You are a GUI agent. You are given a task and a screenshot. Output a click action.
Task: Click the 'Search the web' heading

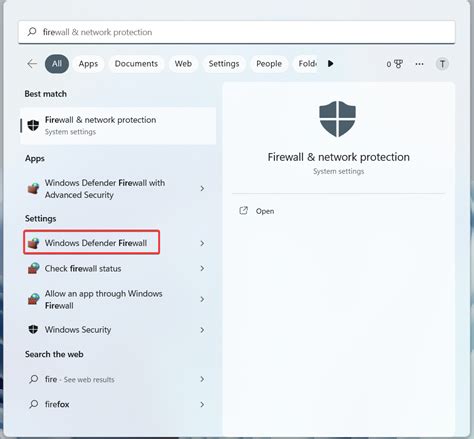click(54, 354)
